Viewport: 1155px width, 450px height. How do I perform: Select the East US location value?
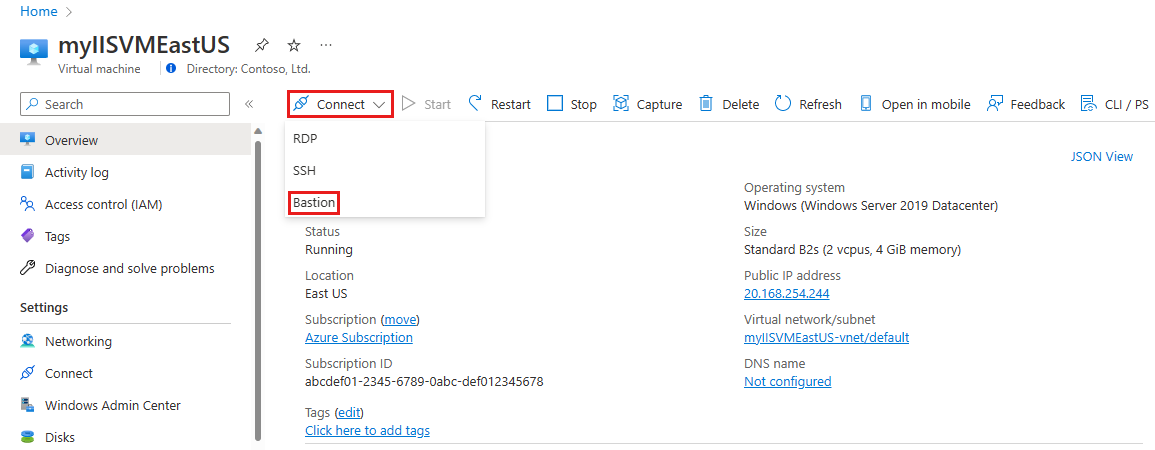(x=326, y=293)
